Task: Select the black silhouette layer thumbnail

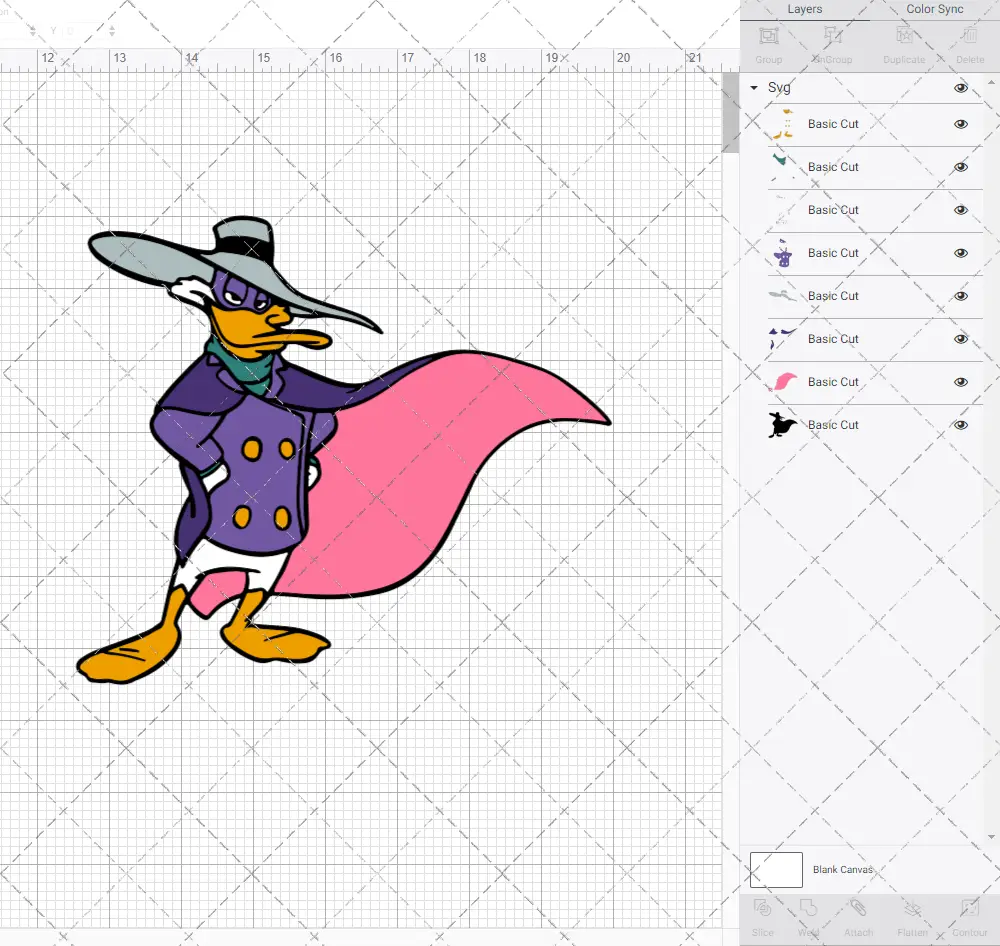Action: pos(783,425)
